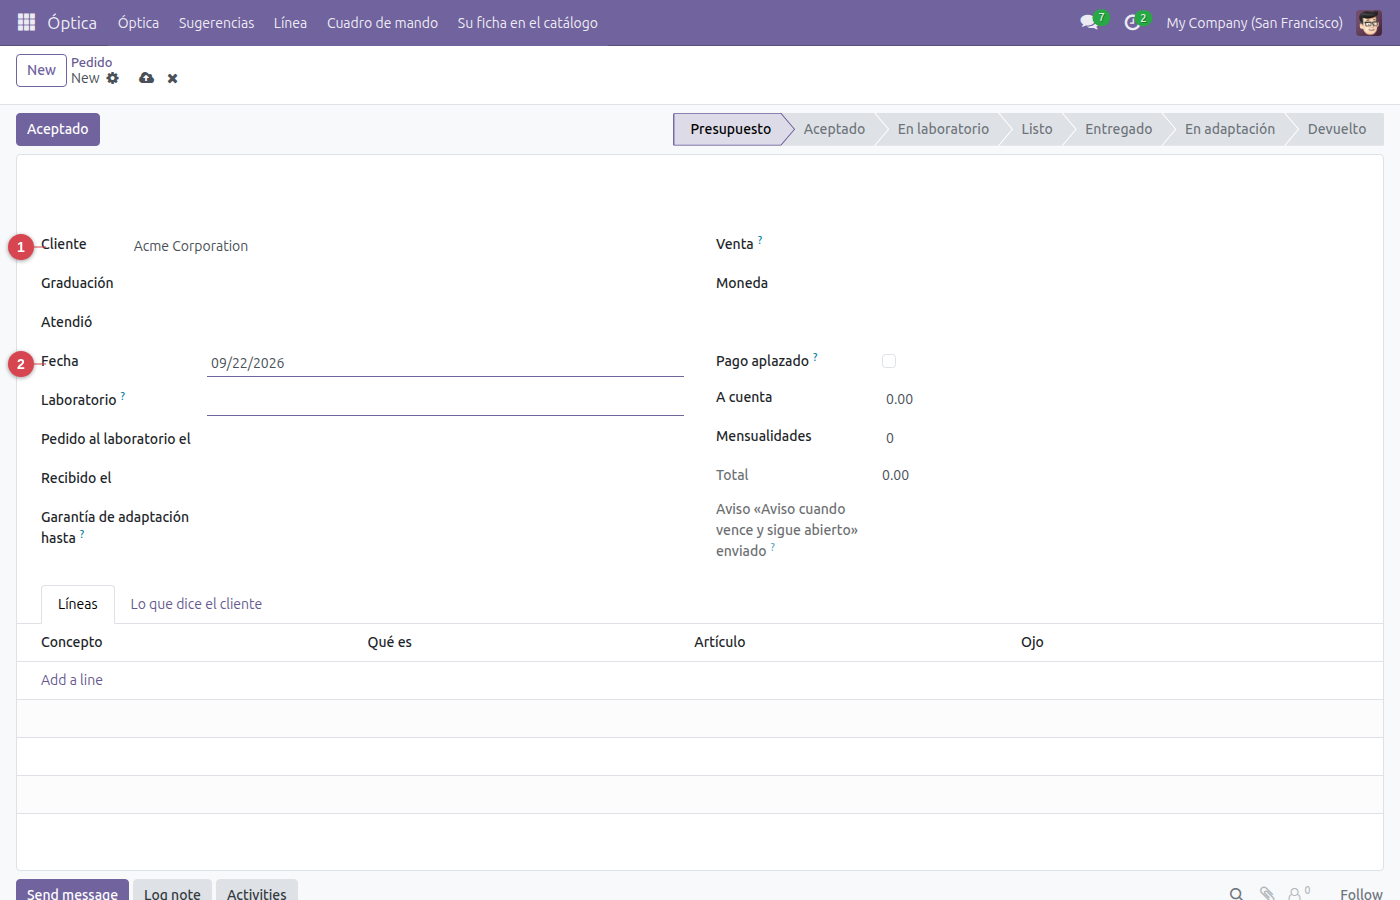Open the conversations chat icon
This screenshot has width=1400, height=900.
coord(1089,22)
